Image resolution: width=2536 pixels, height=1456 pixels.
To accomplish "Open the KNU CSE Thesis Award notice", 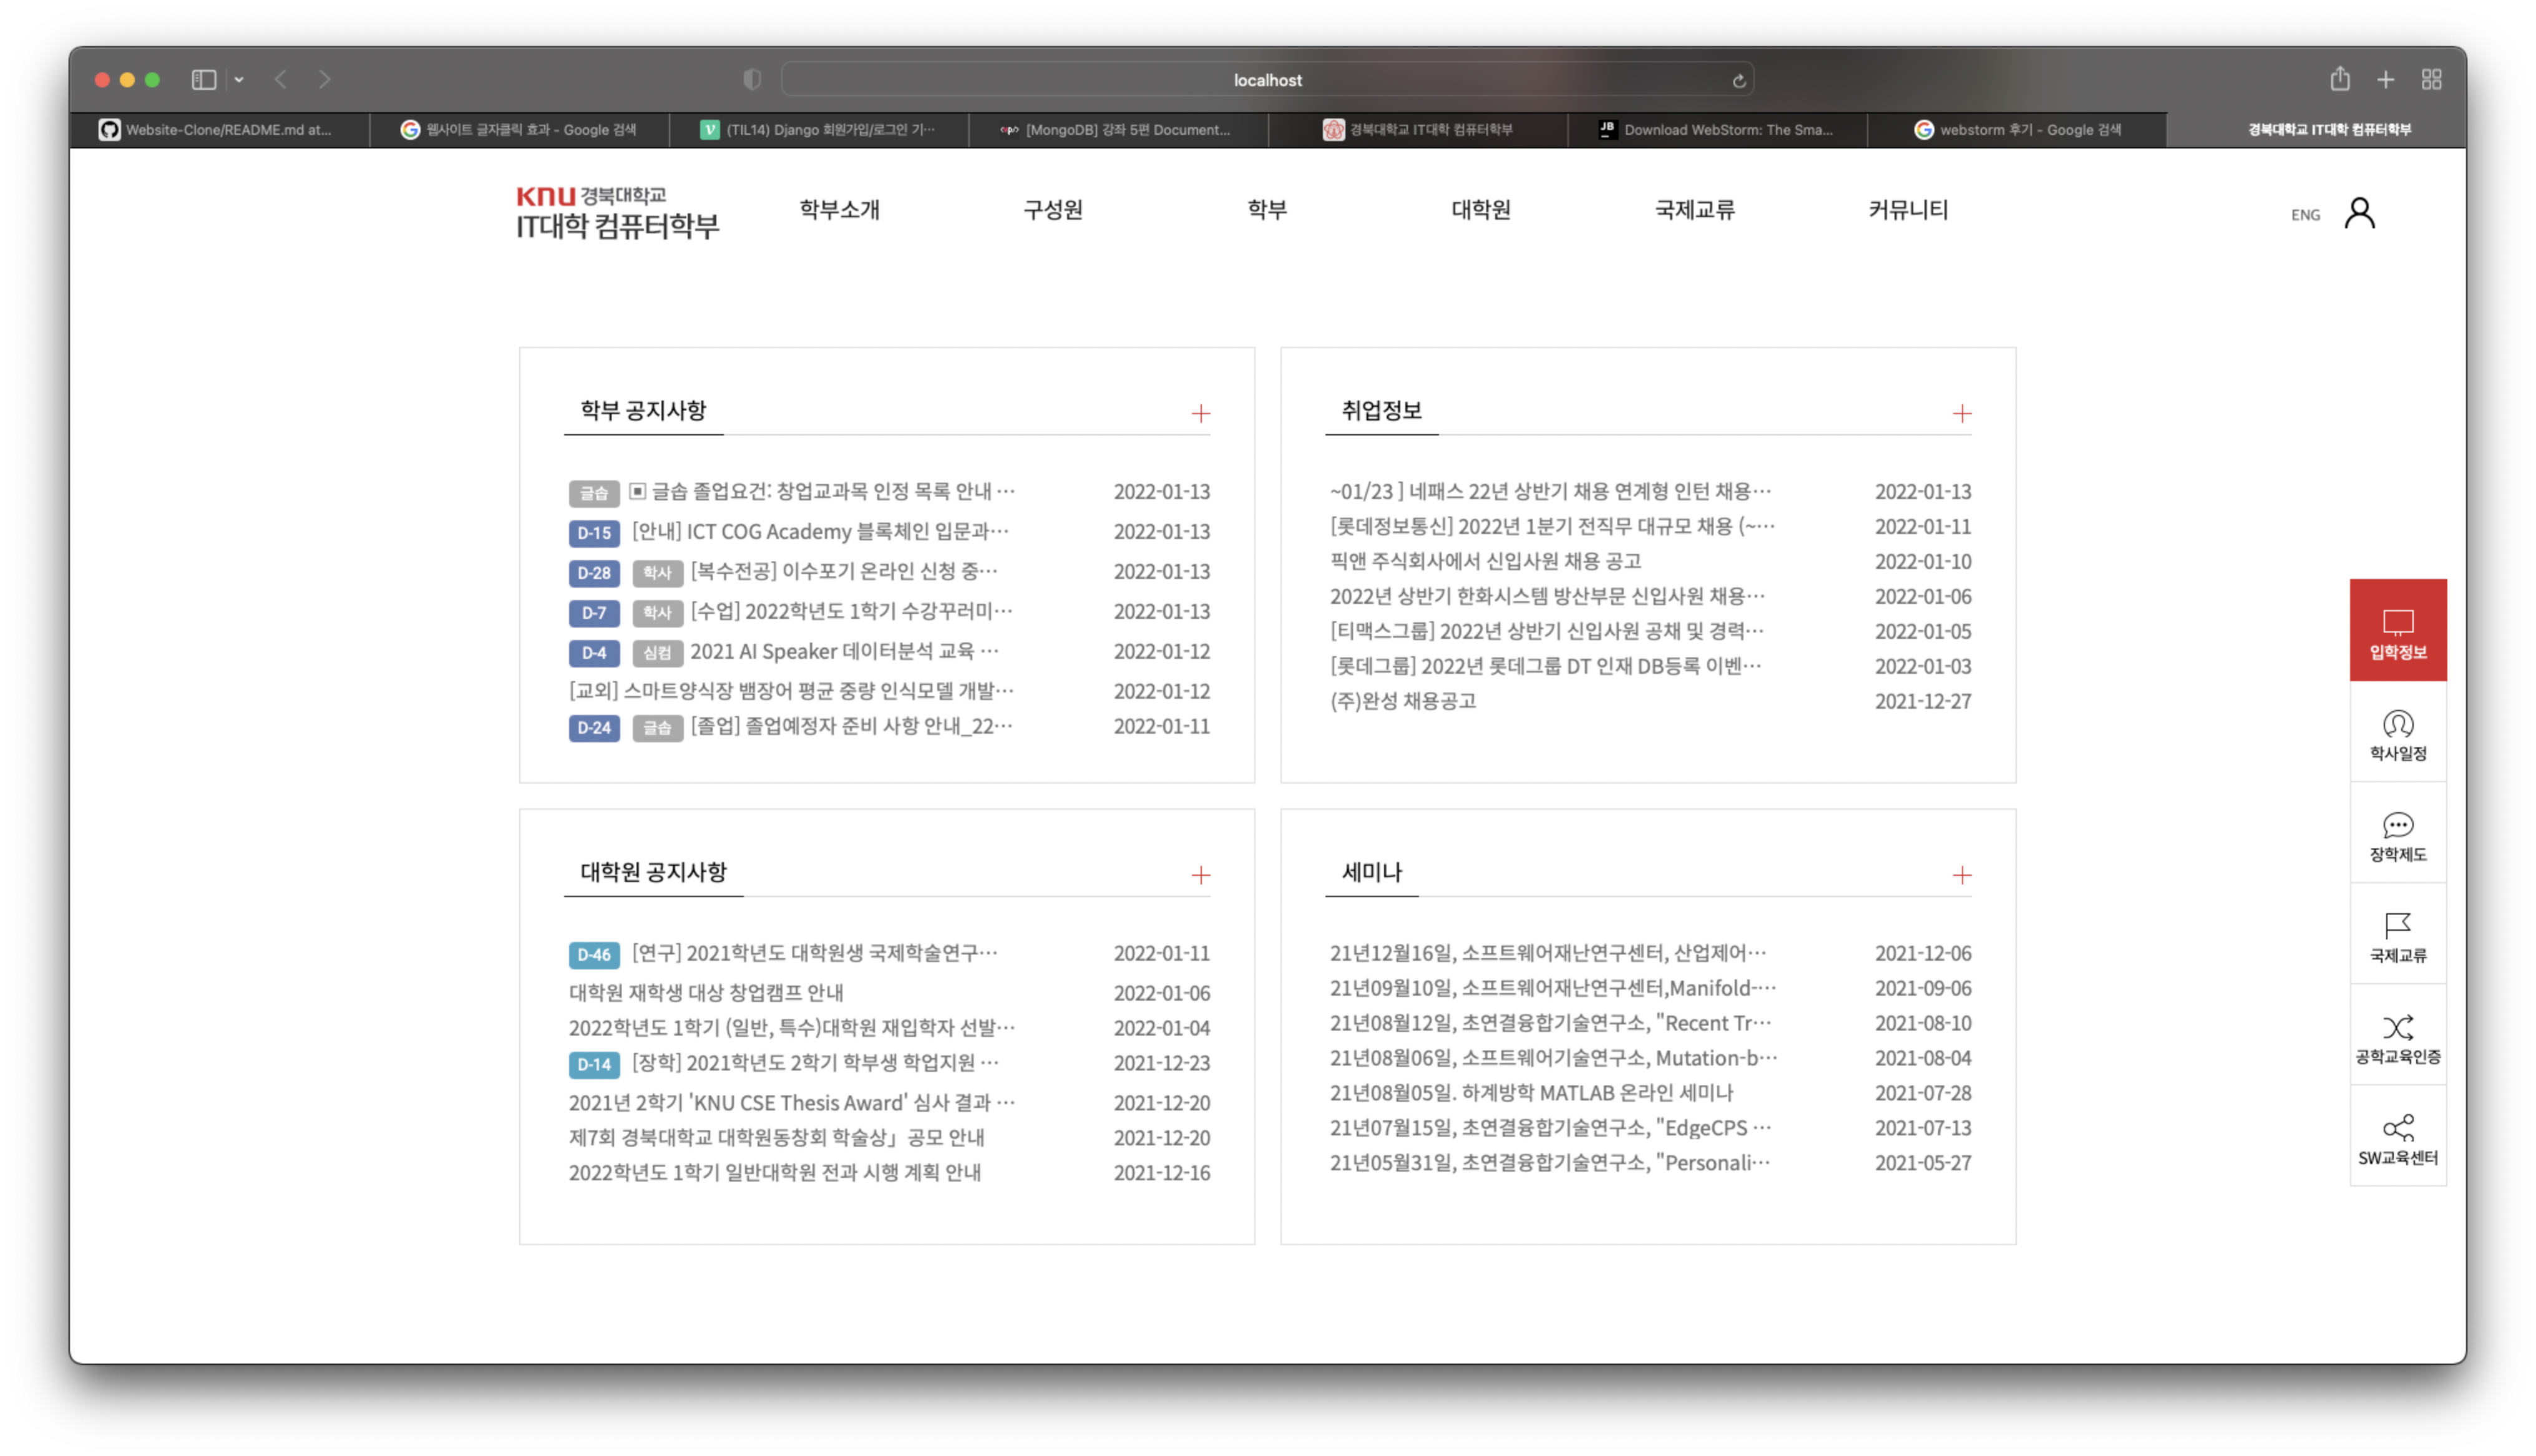I will (x=792, y=1102).
